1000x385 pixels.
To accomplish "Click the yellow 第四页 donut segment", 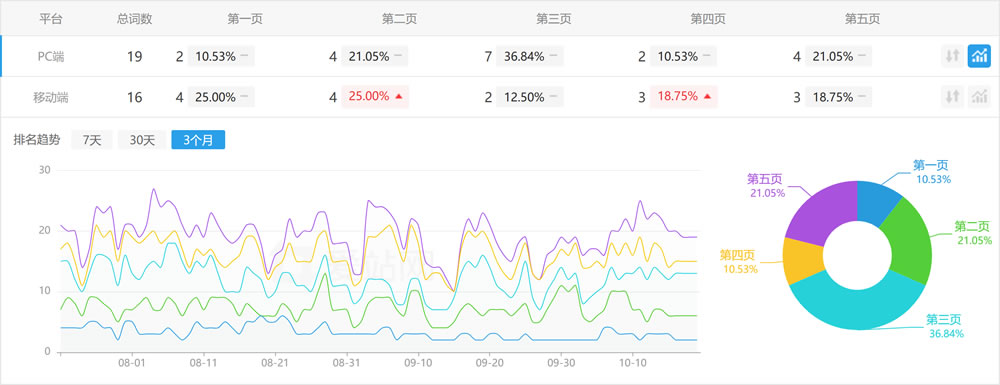I will point(803,261).
